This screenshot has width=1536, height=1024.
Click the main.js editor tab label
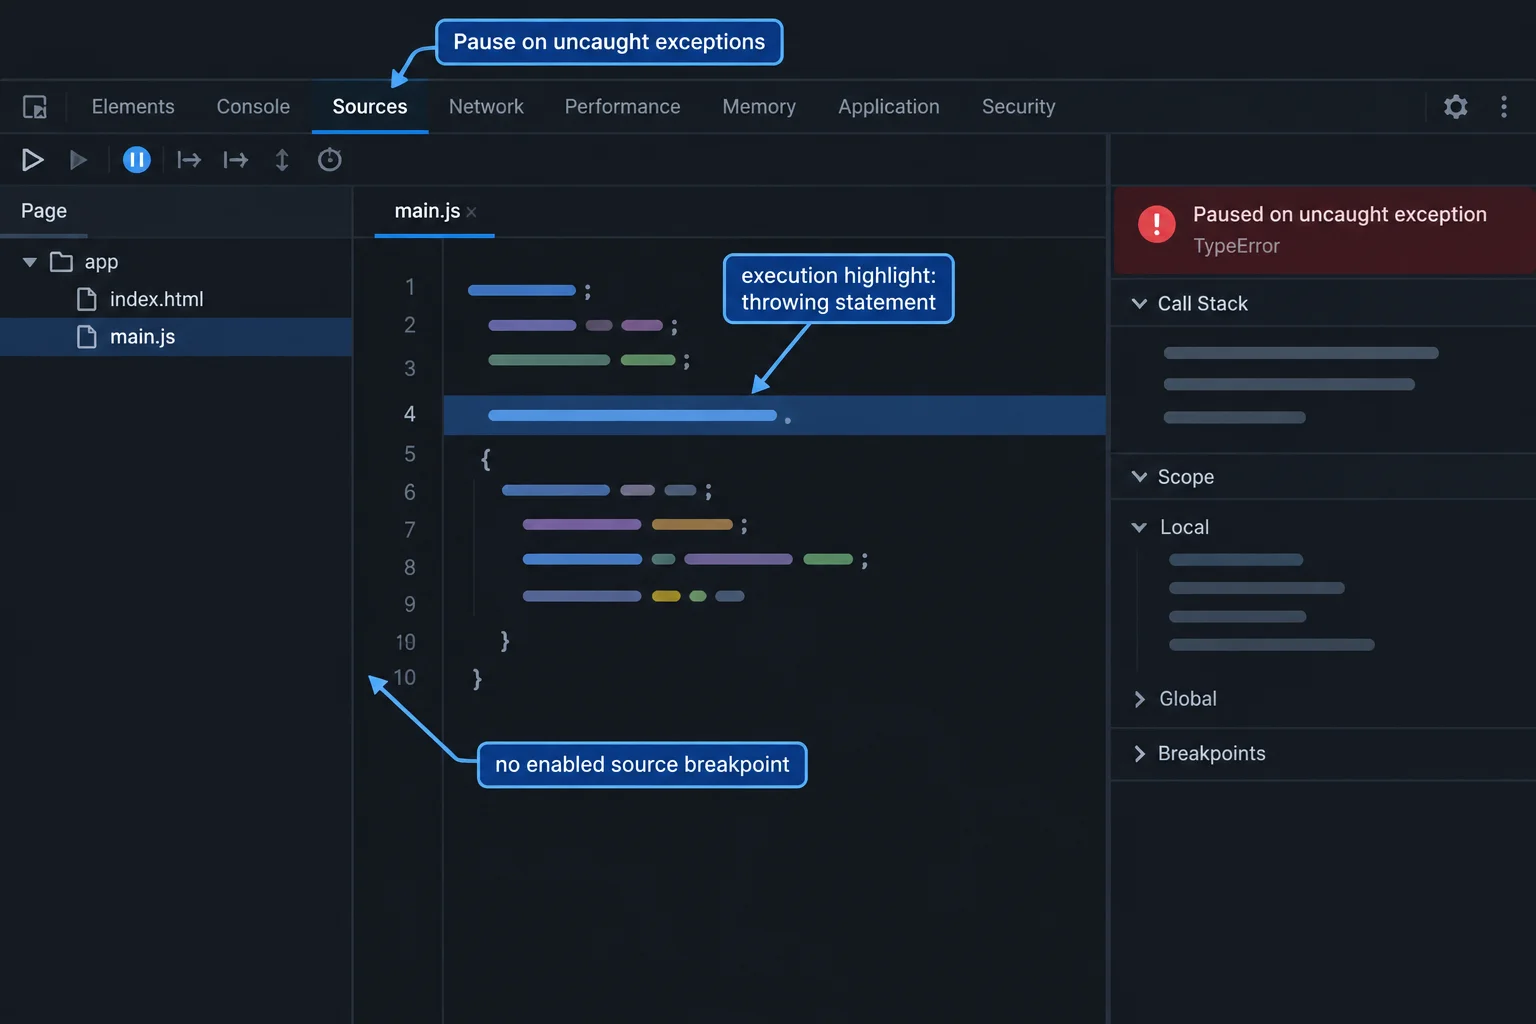tap(427, 211)
